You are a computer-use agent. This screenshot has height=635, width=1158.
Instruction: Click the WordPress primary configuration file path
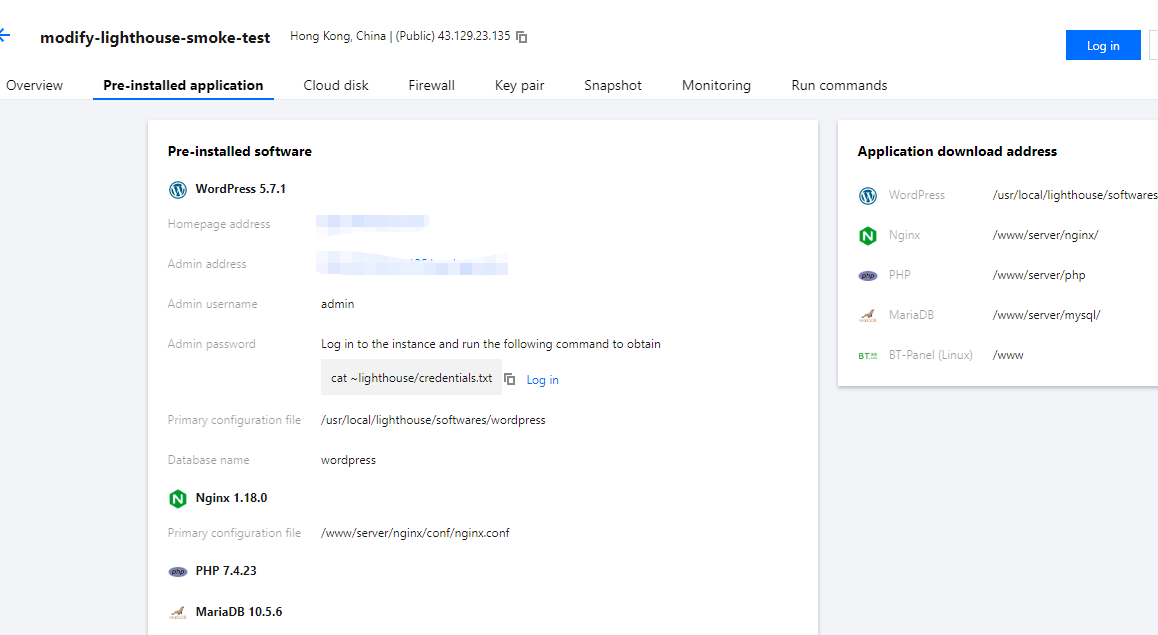[x=433, y=420]
